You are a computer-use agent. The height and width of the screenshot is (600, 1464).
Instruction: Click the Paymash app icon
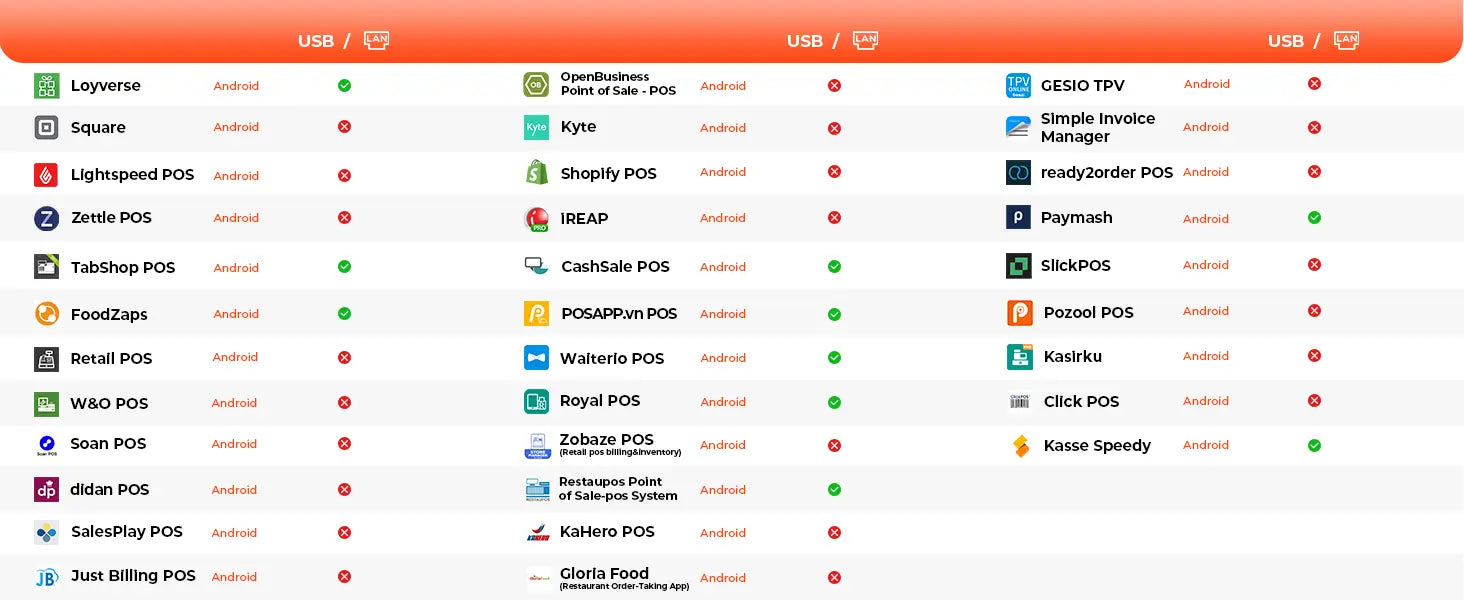(1018, 218)
